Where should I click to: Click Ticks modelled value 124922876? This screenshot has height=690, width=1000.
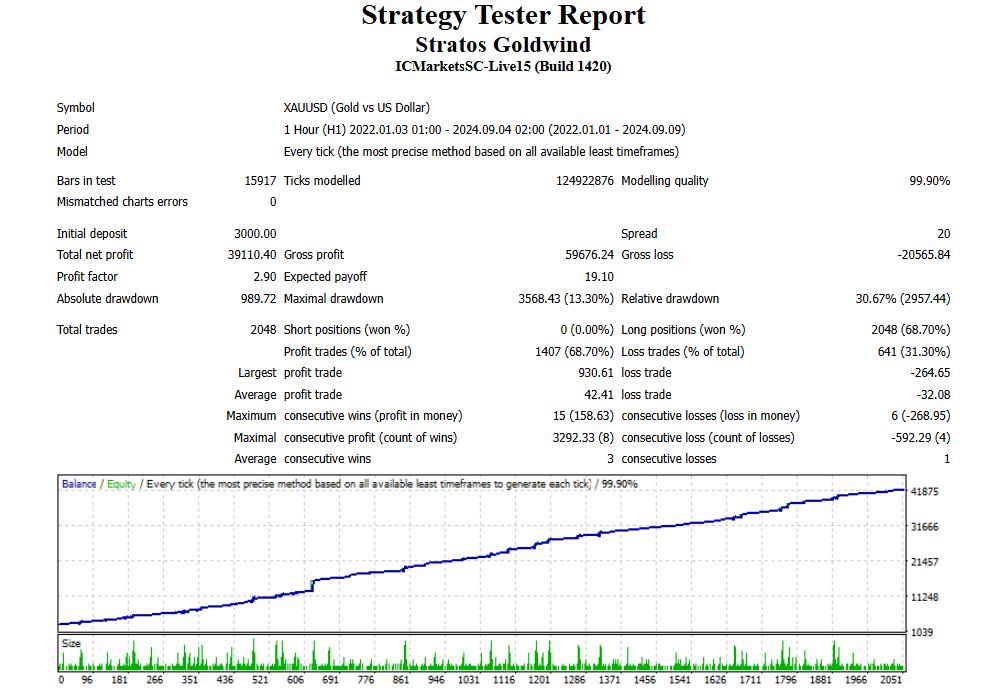[584, 180]
